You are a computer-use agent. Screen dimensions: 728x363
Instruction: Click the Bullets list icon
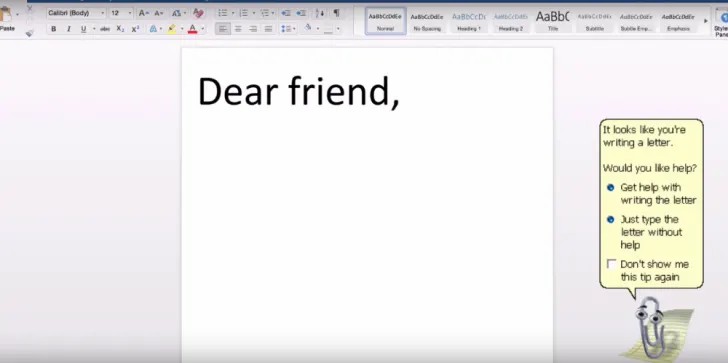[x=223, y=13]
